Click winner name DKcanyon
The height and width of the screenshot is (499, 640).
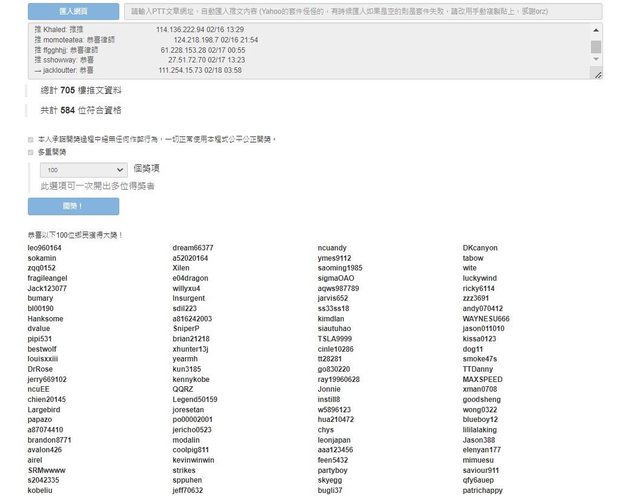pyautogui.click(x=480, y=247)
